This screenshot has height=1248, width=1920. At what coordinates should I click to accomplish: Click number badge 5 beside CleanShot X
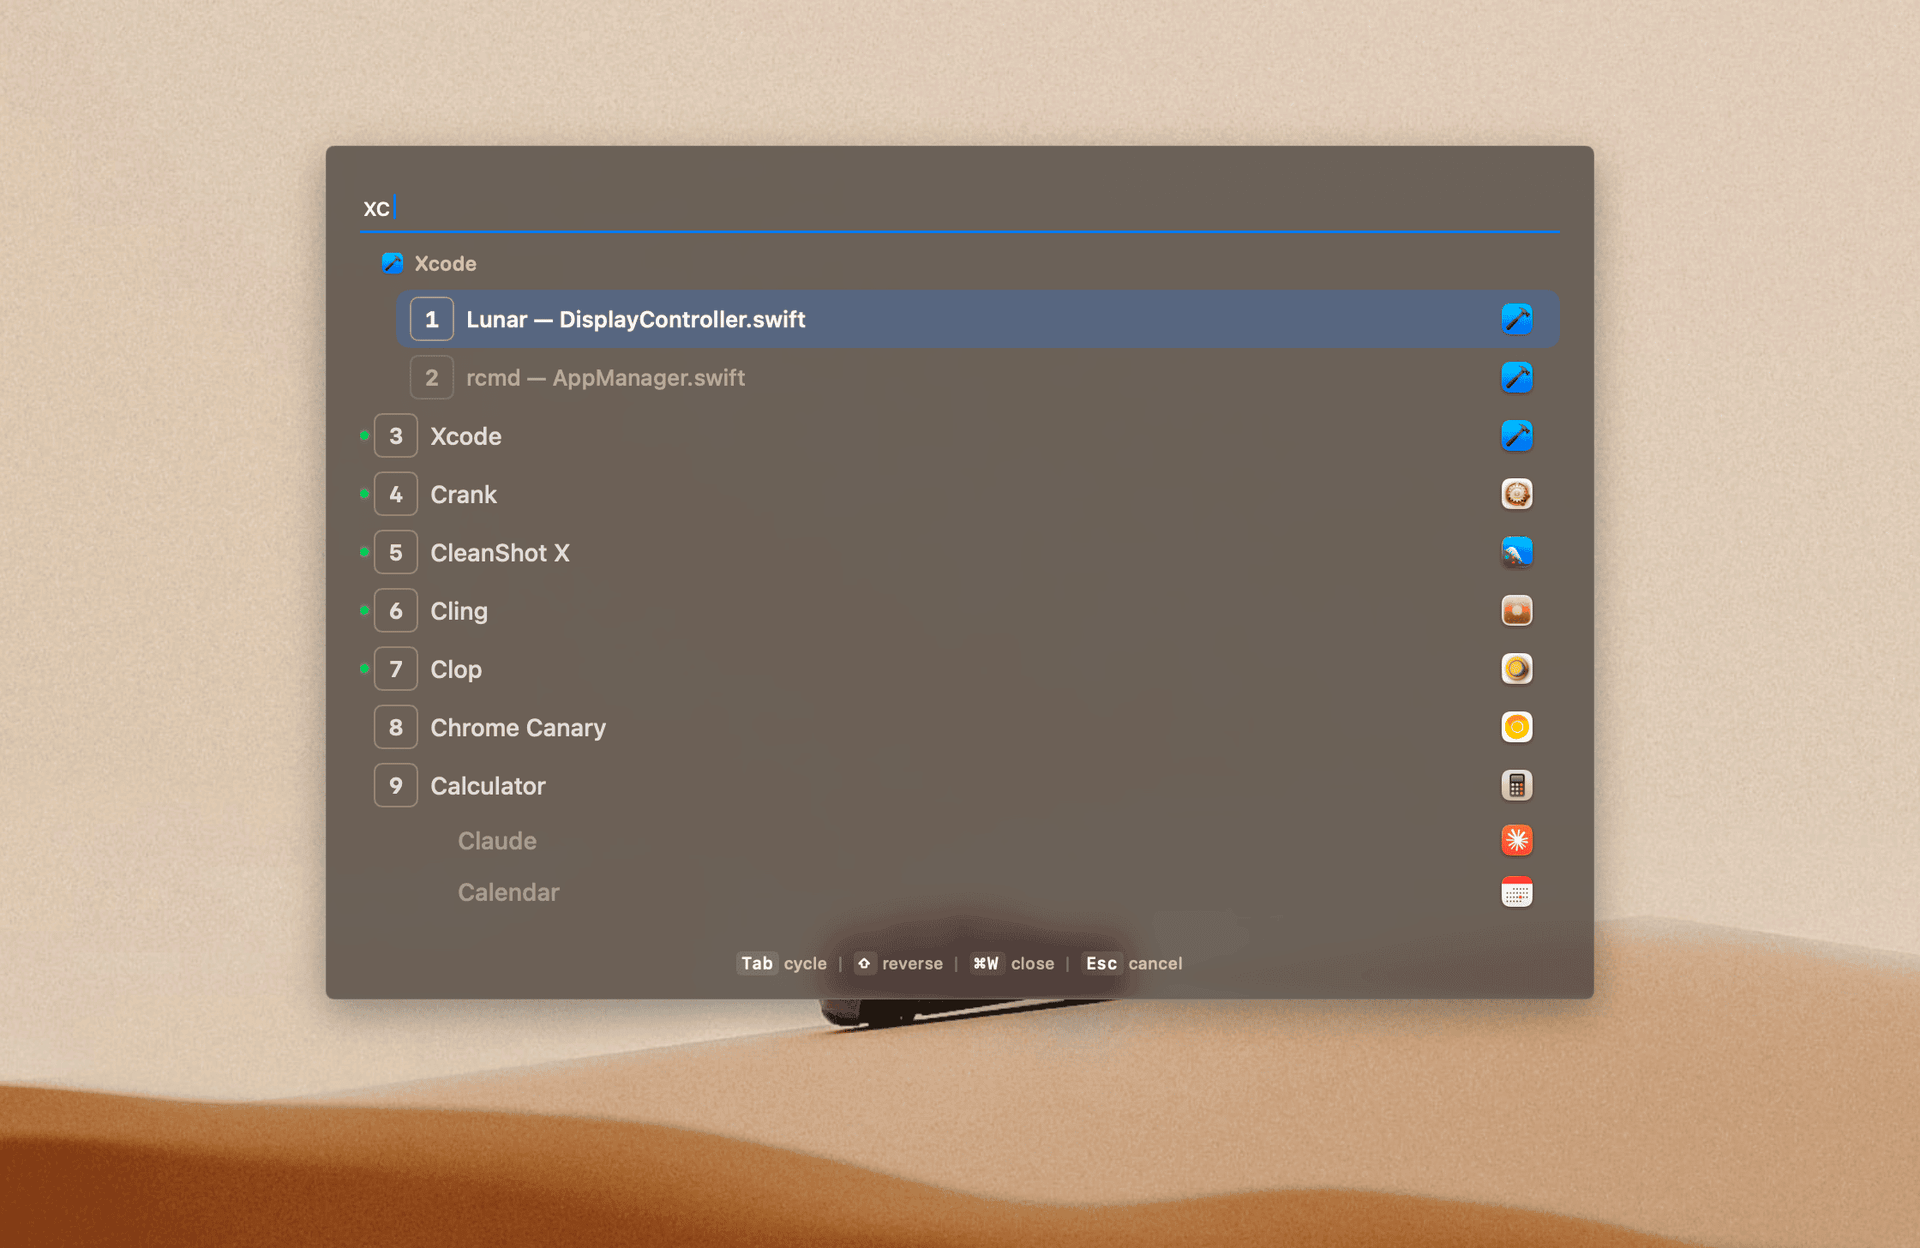click(395, 552)
